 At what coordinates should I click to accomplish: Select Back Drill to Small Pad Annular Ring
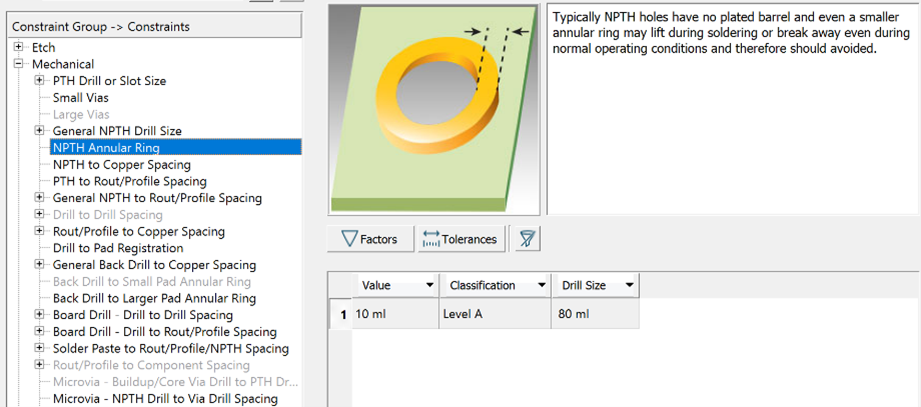(152, 281)
